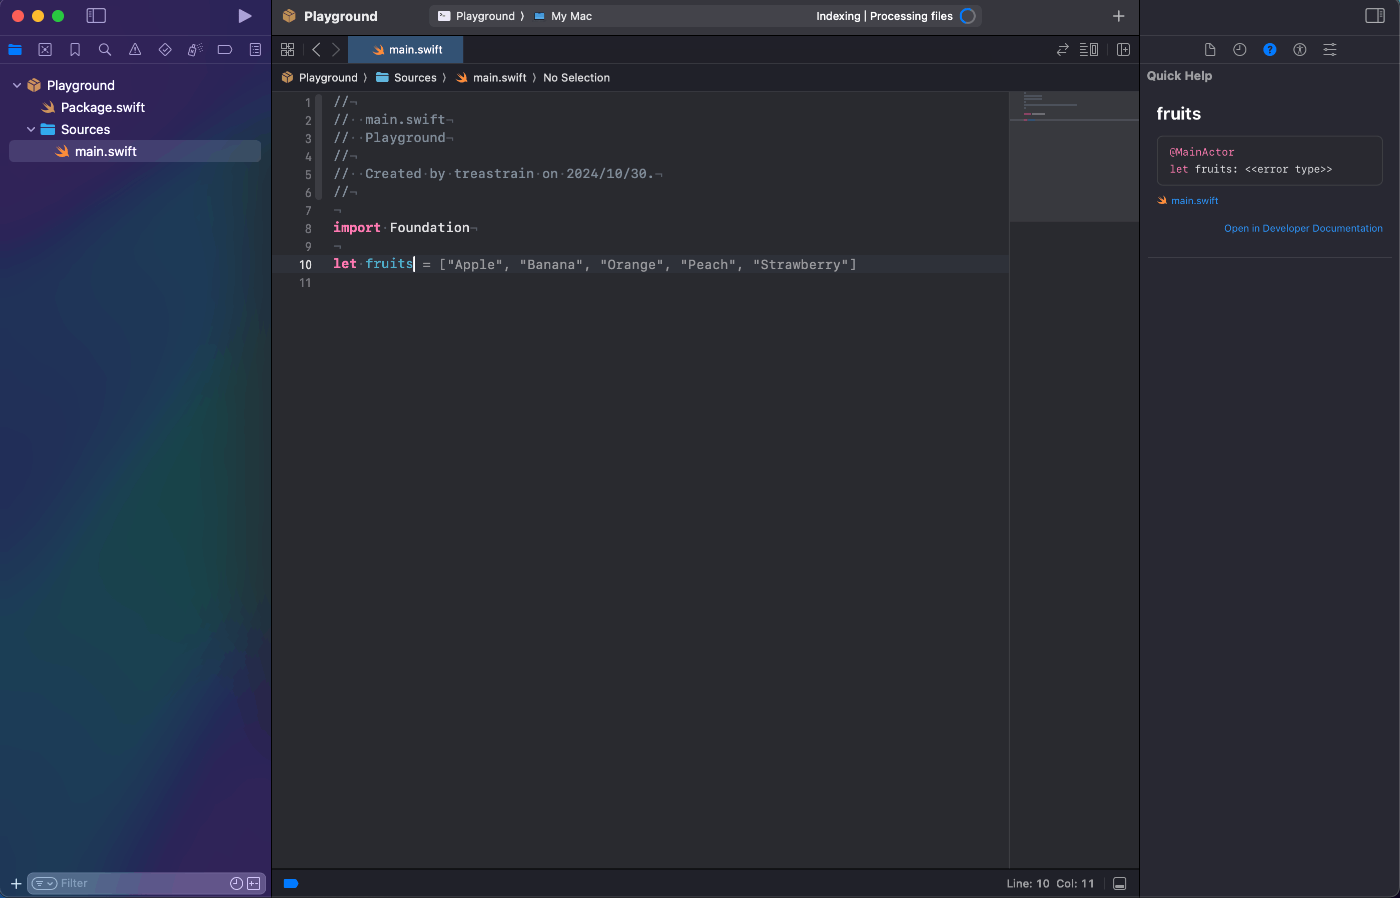Open in Developer Documentation link

[1303, 228]
